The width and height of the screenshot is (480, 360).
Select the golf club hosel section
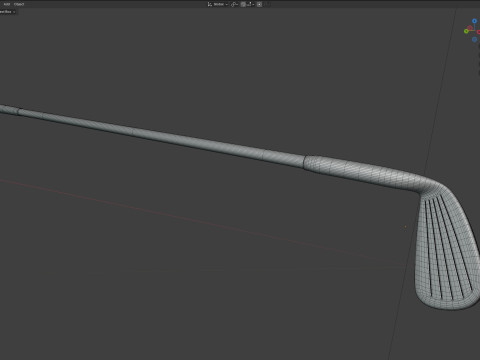(x=363, y=172)
